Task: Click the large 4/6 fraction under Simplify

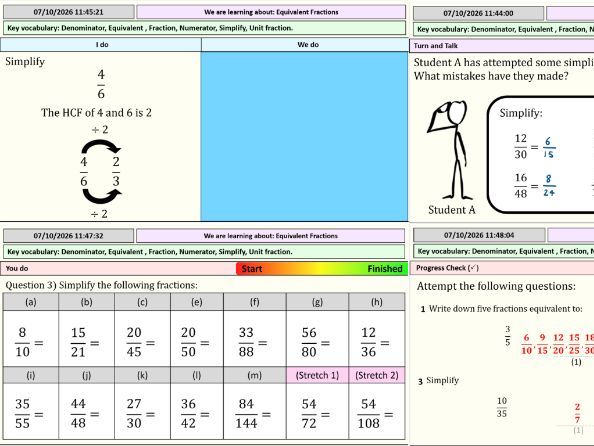Action: [x=101, y=84]
